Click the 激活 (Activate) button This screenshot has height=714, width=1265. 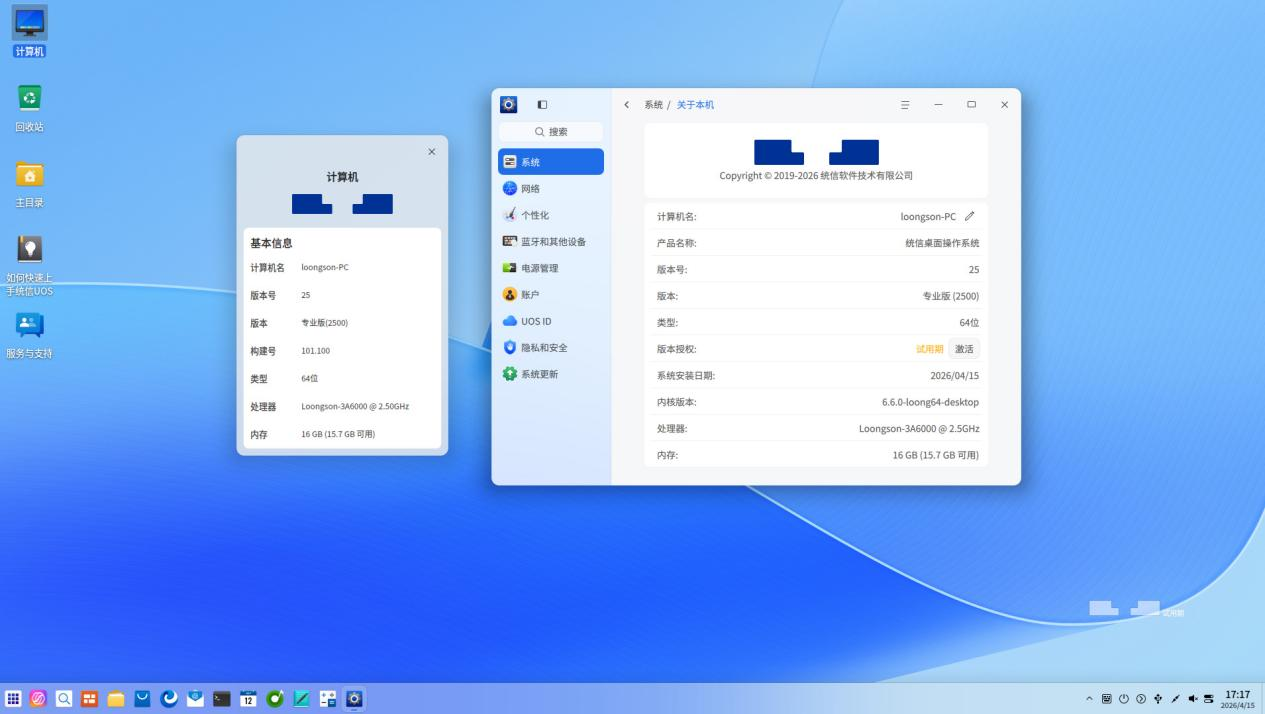click(963, 349)
